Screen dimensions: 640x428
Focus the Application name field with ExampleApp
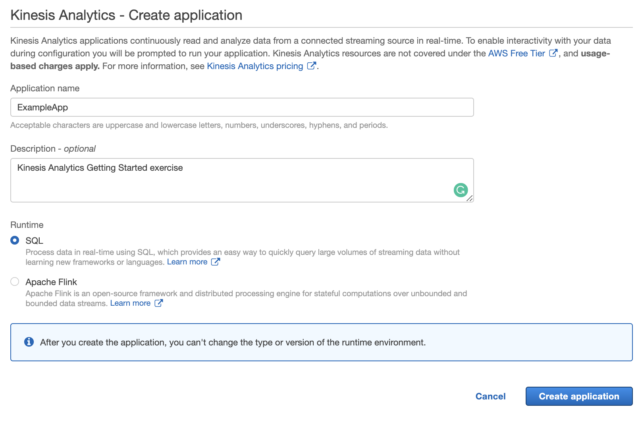[x=242, y=107]
